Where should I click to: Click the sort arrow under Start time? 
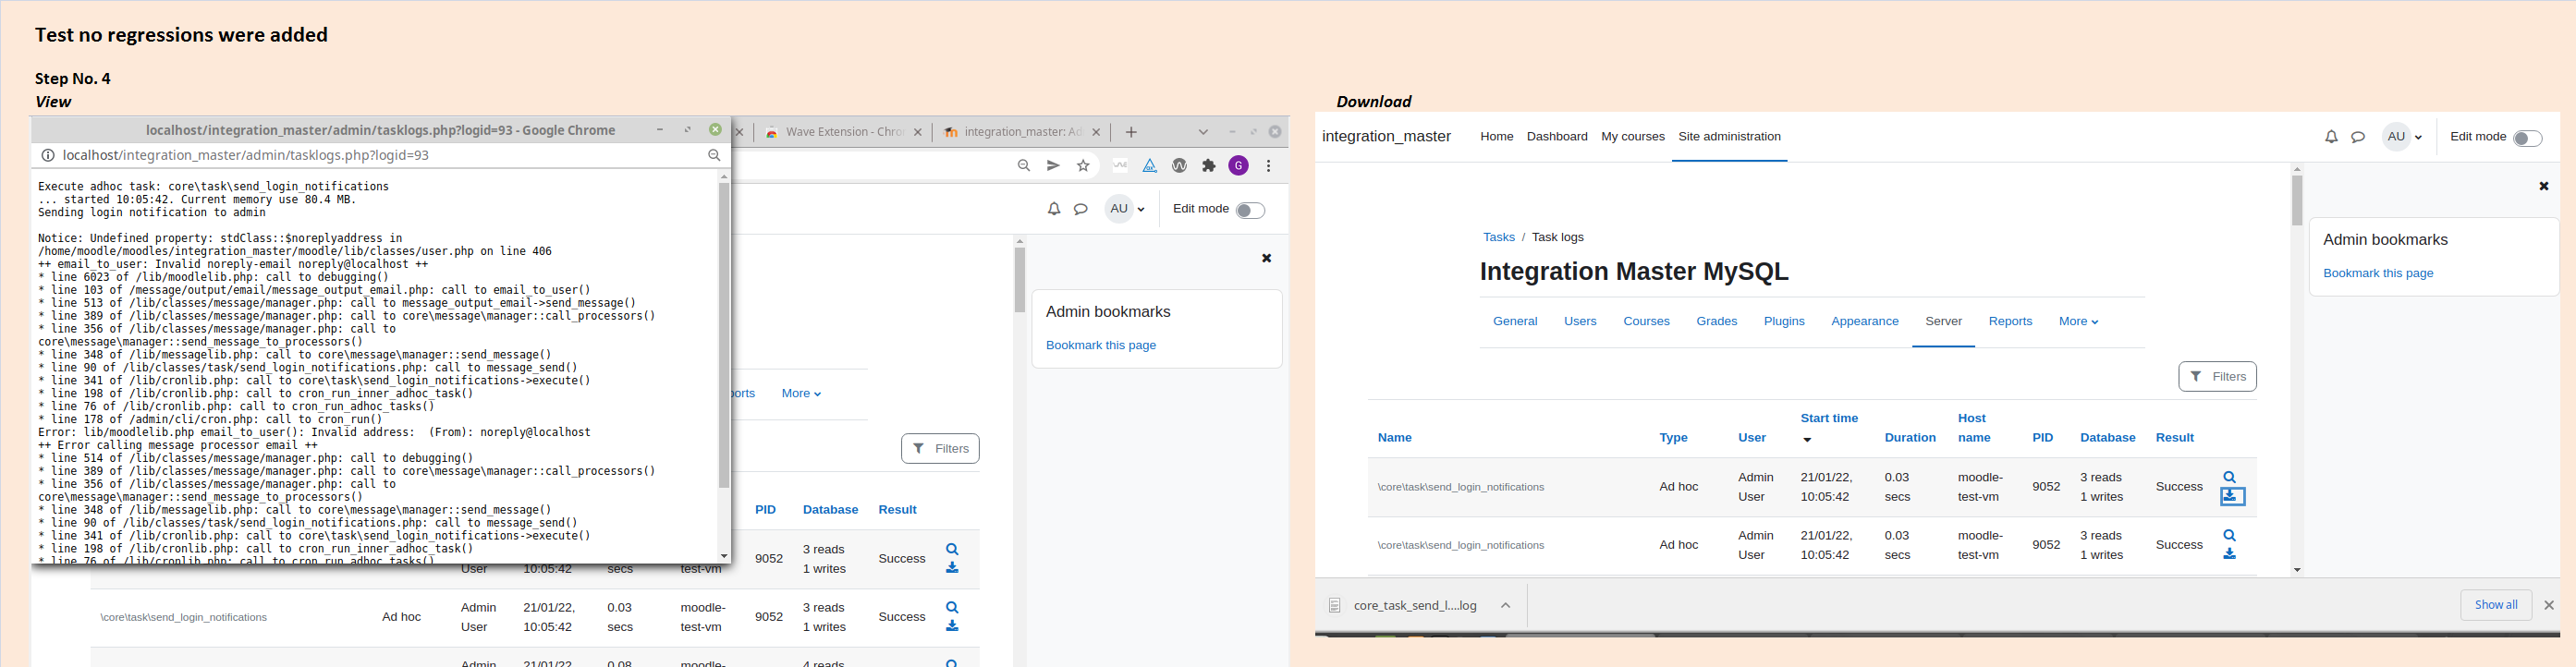[1806, 440]
